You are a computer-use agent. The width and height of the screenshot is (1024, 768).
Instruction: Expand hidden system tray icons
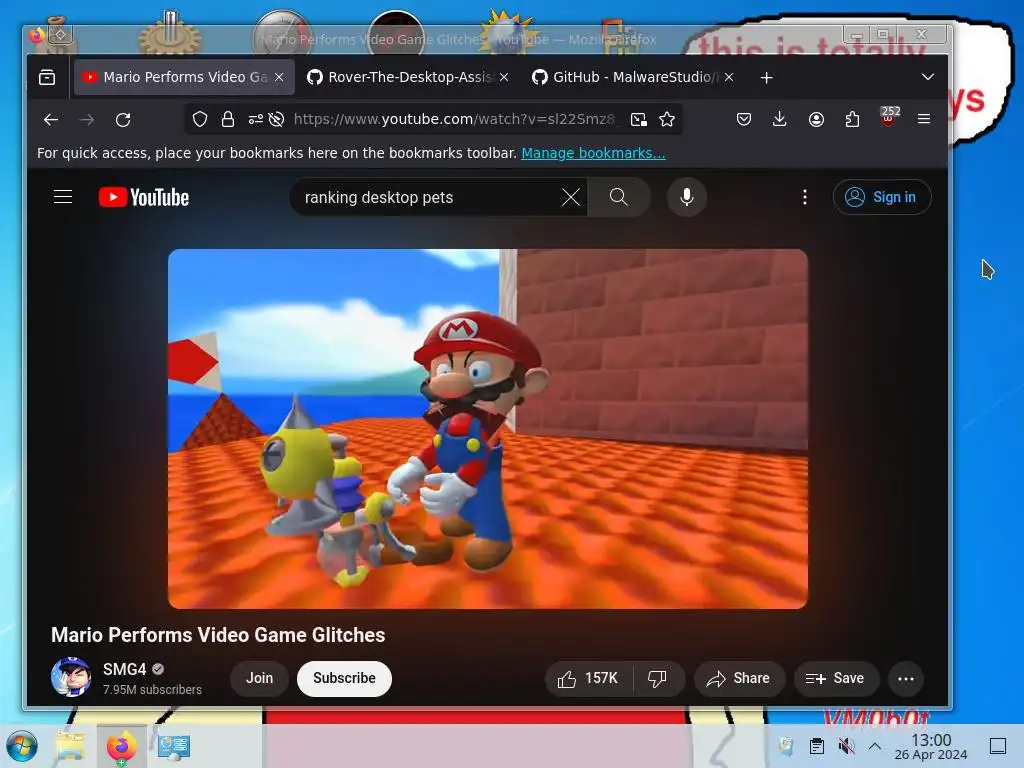point(875,746)
